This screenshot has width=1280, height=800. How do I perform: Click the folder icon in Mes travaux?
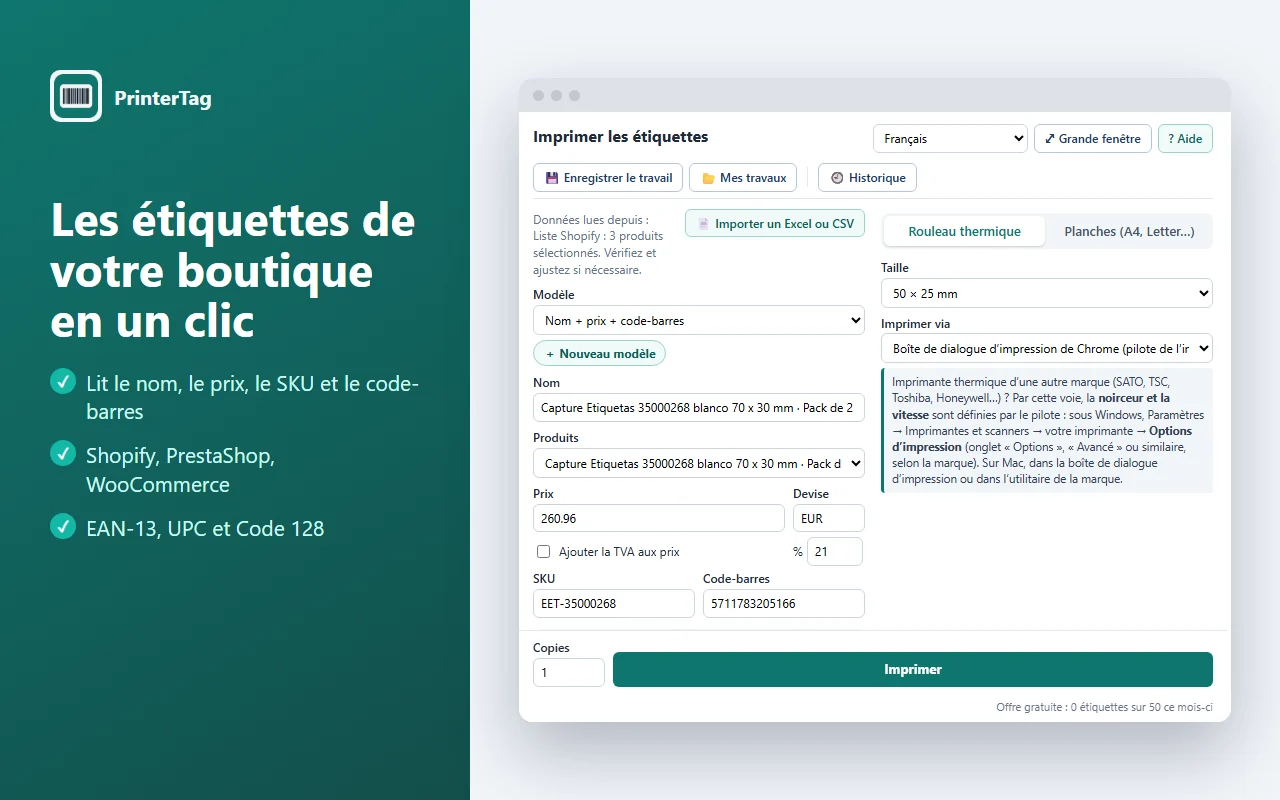click(x=708, y=178)
